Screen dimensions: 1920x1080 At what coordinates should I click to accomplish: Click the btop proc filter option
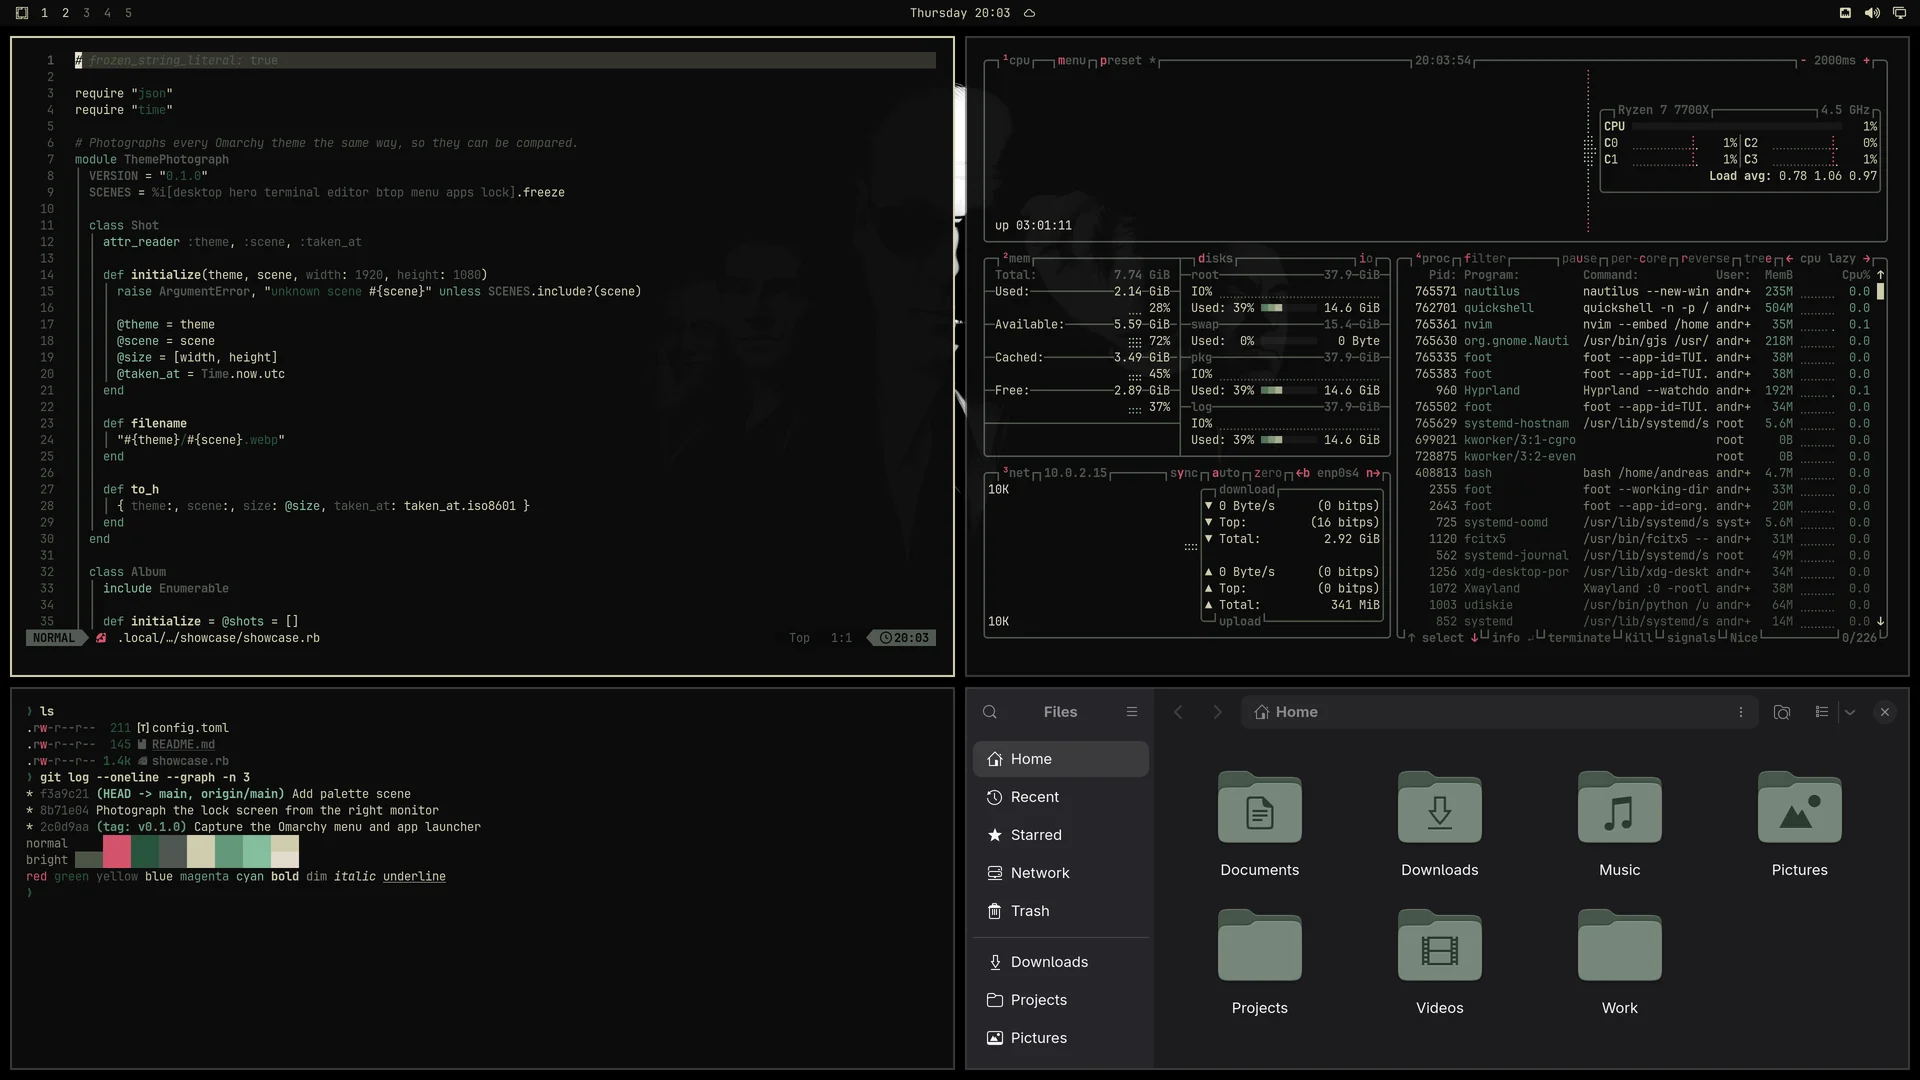(x=1485, y=259)
